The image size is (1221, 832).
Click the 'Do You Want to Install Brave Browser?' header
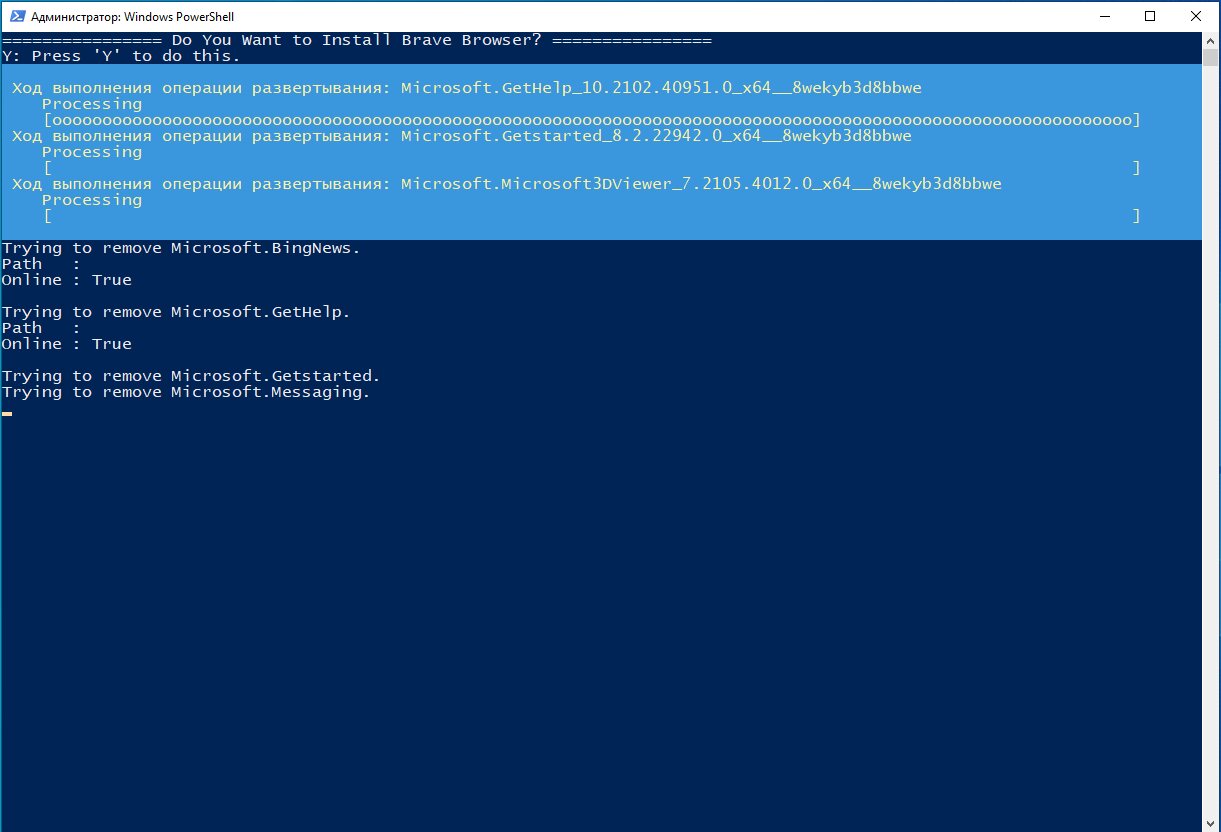tap(357, 40)
